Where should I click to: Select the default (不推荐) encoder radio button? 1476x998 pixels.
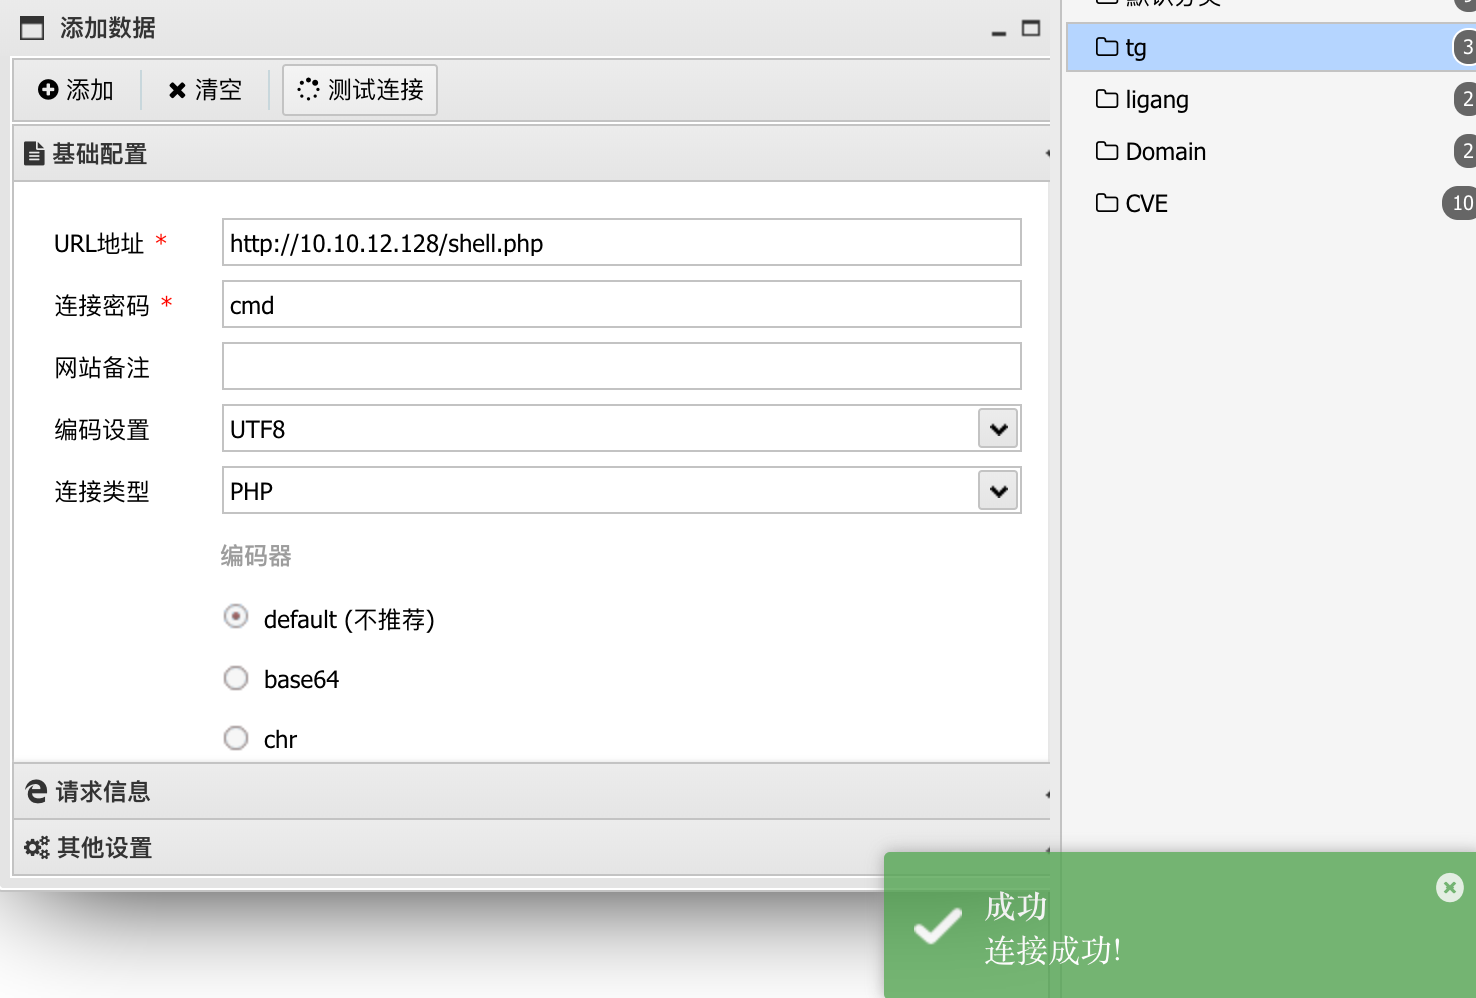point(236,617)
